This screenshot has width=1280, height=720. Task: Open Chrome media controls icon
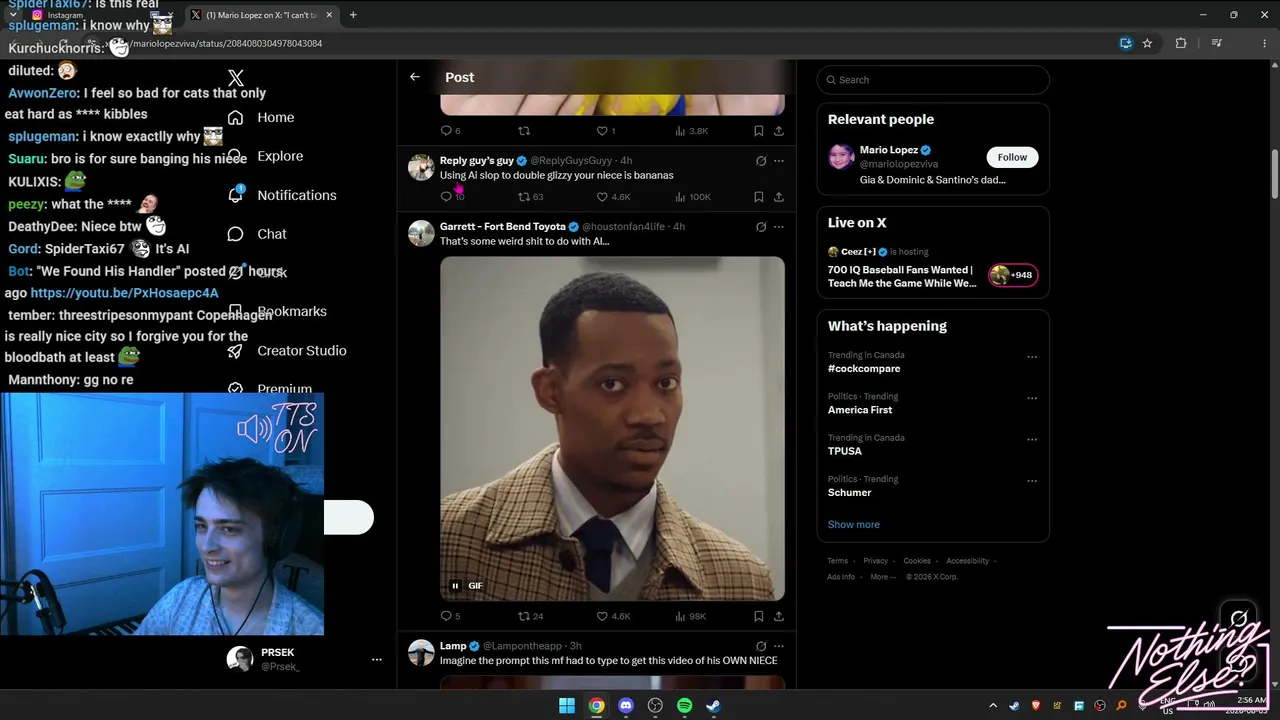point(1216,43)
